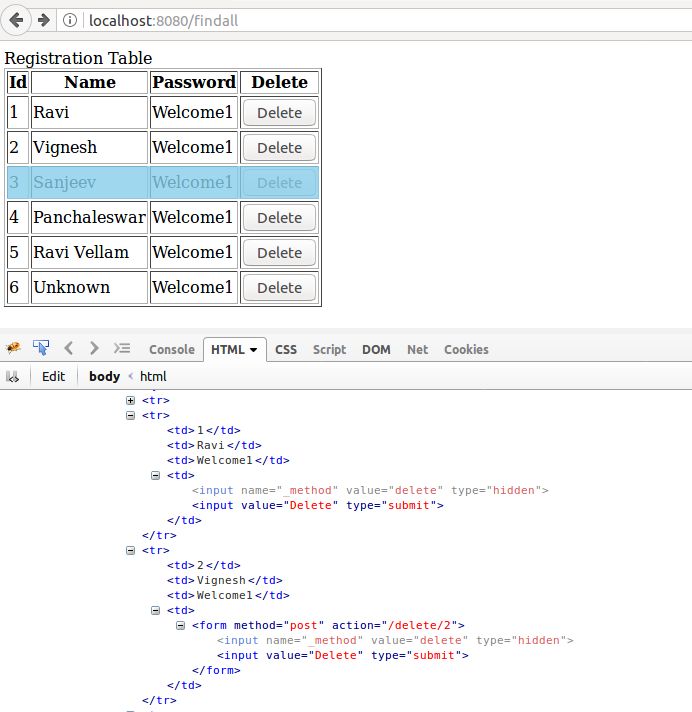Viewport: 692px width, 712px height.
Task: Collapse the td node in Ravi's row
Action: pyautogui.click(x=155, y=475)
